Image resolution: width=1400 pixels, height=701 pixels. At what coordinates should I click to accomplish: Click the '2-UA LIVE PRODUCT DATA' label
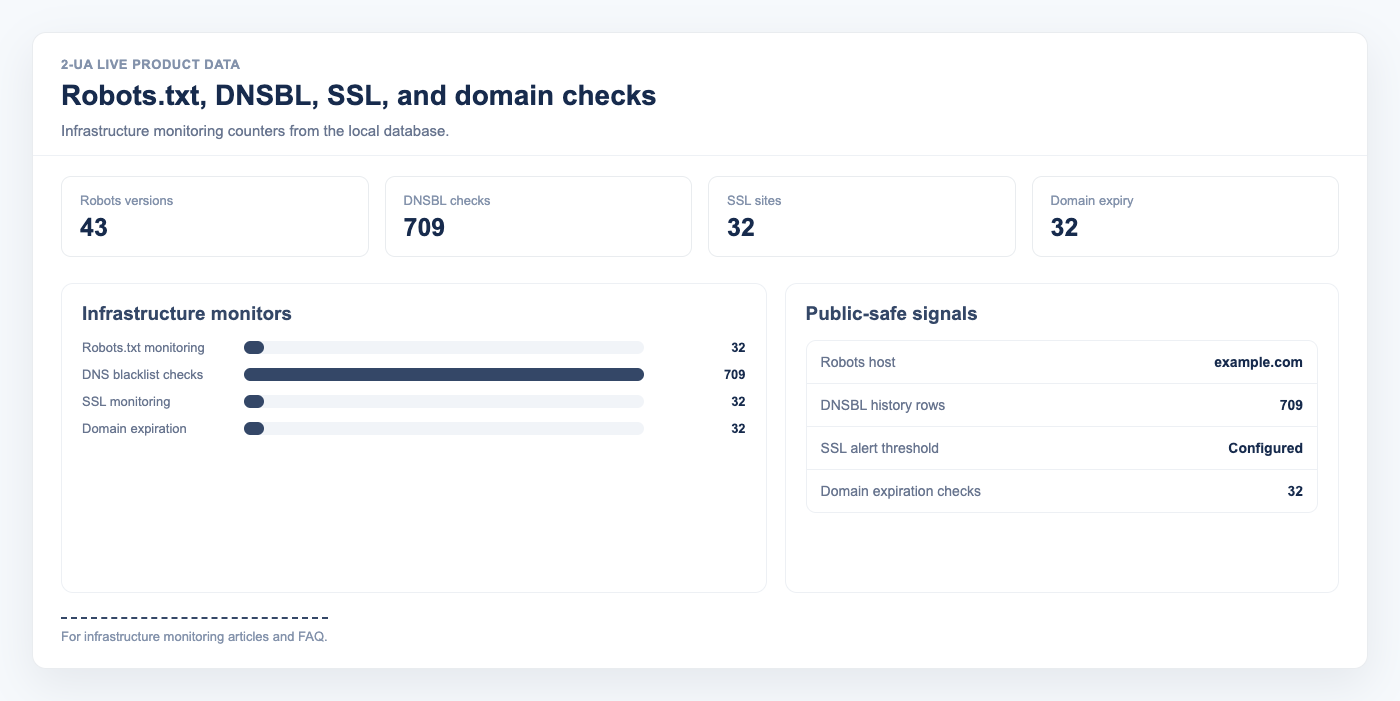pyautogui.click(x=150, y=64)
